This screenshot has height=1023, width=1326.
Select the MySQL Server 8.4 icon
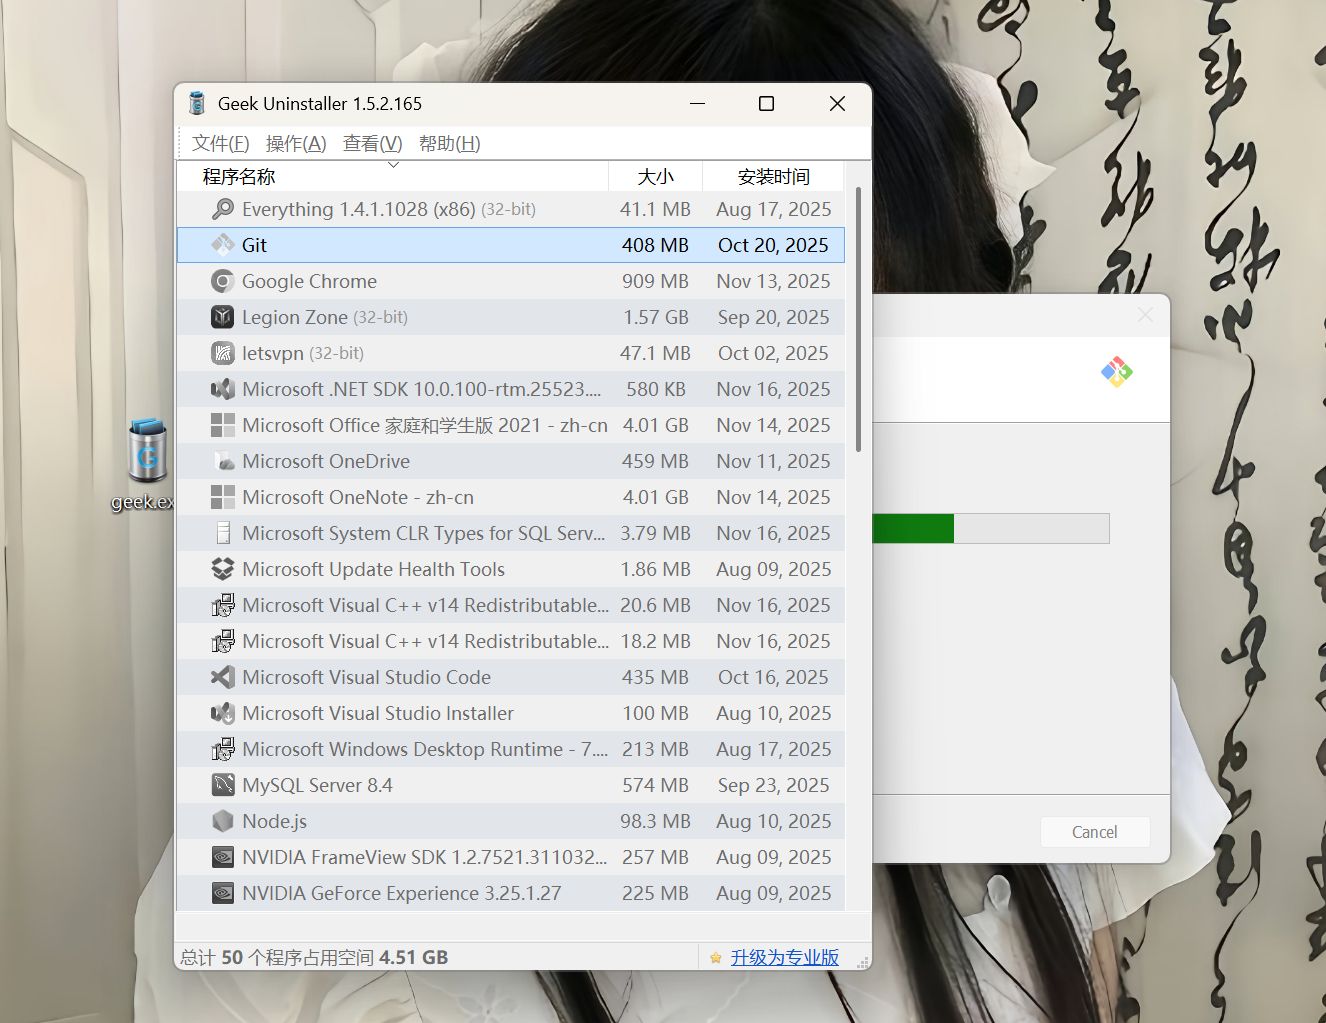[222, 785]
